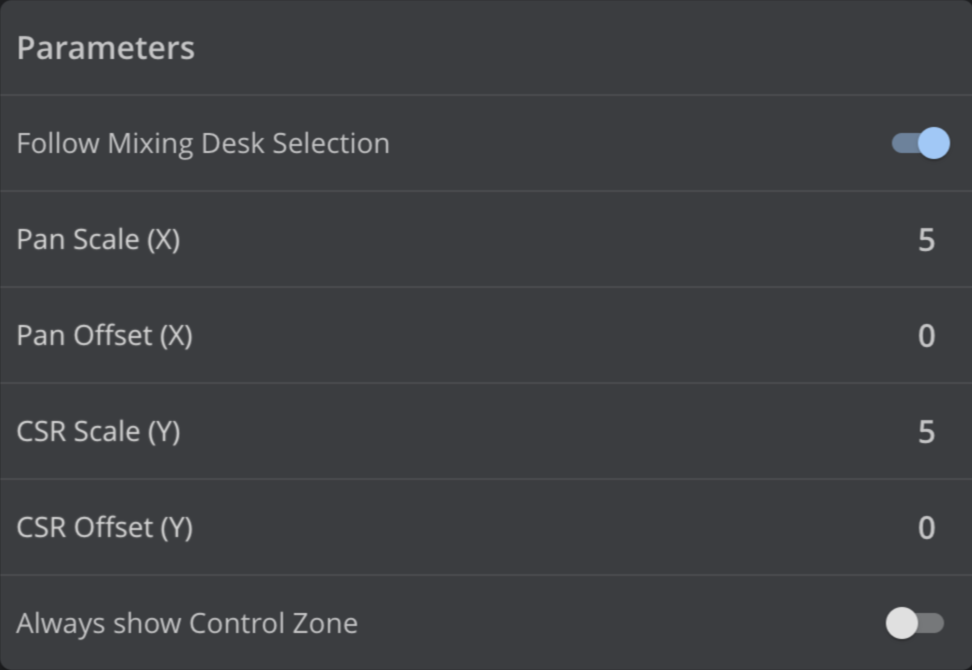The image size is (972, 670).
Task: Edit the CSR Offset (Y) value 0
Action: [926, 528]
